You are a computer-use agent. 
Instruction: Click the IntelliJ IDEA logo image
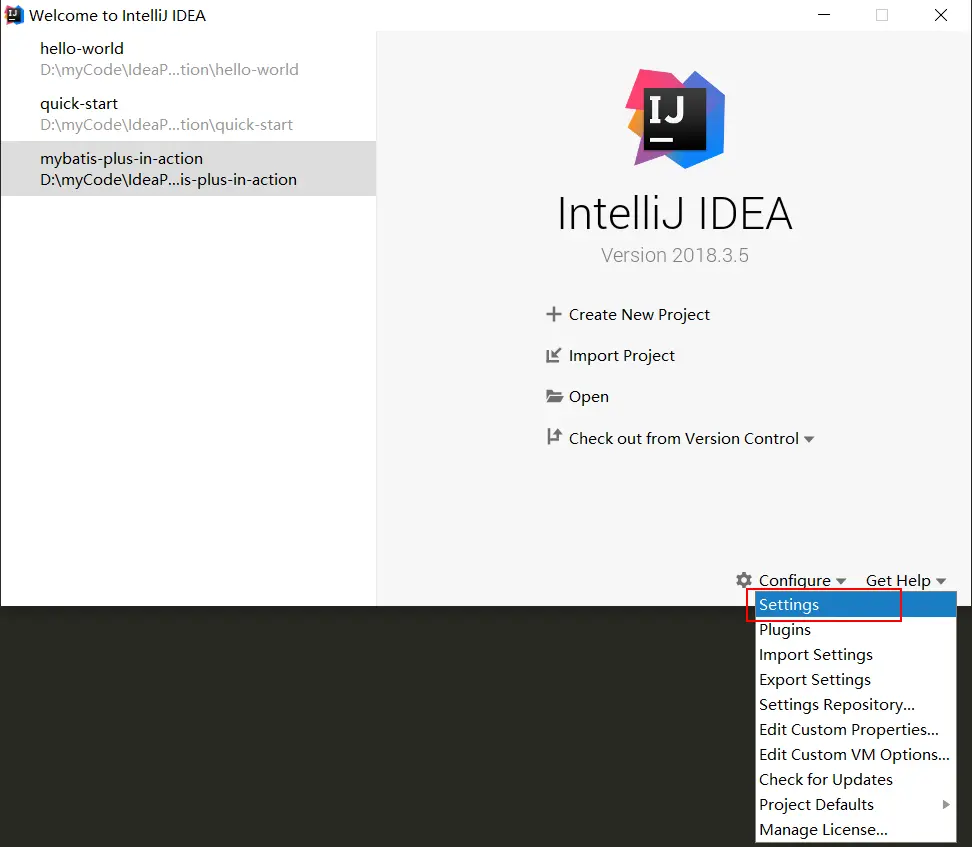[675, 118]
